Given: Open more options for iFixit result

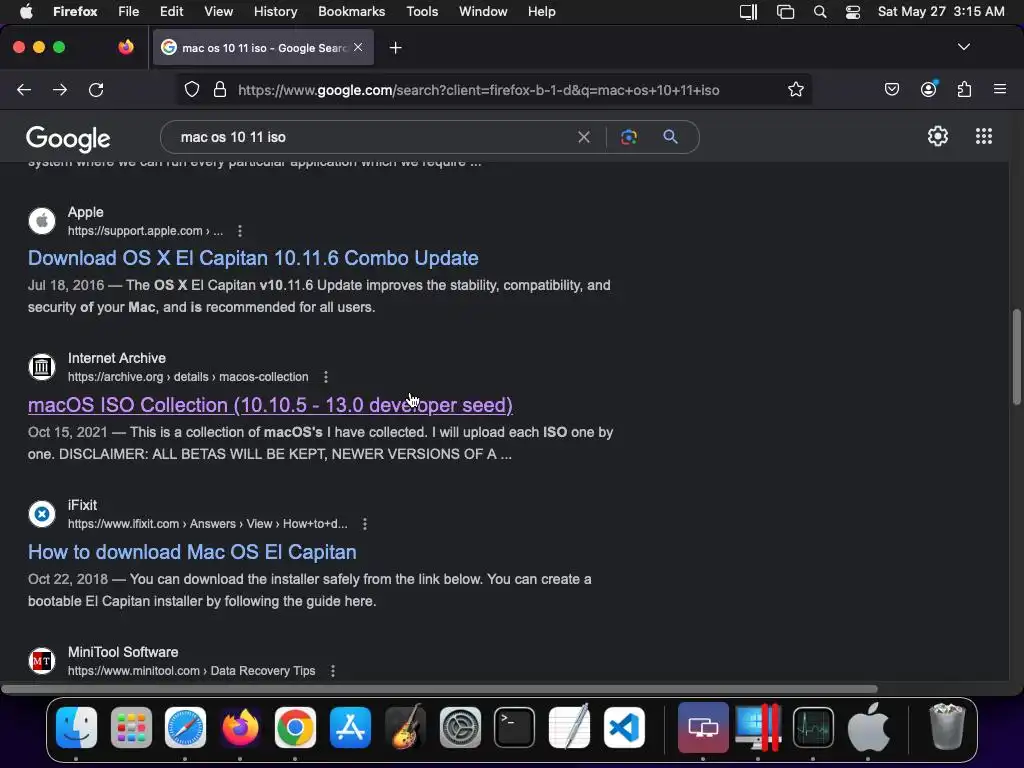Looking at the screenshot, I should point(365,524).
